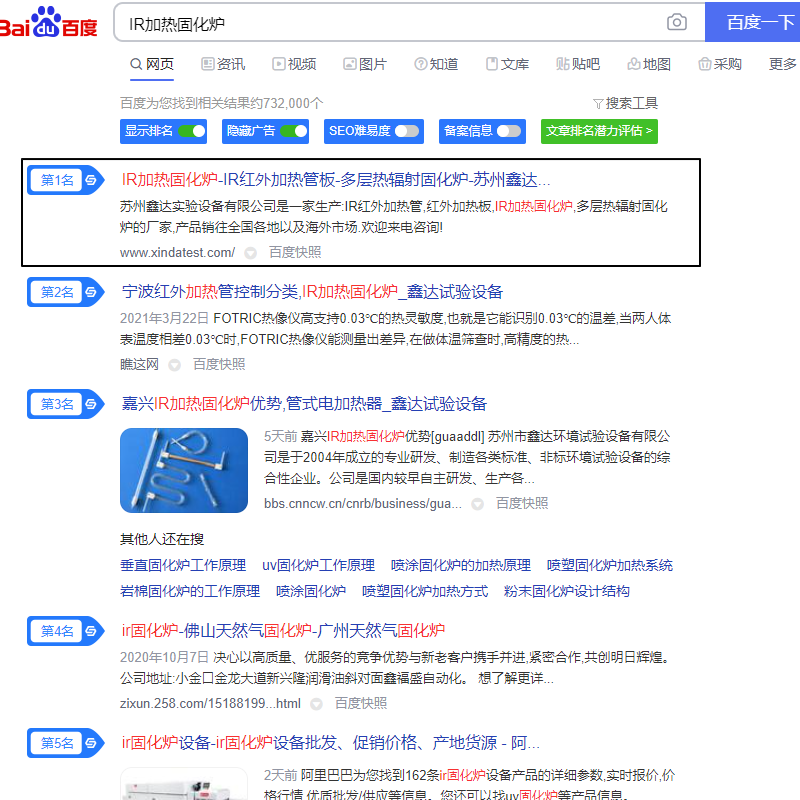Toggle the 隐藏广告 switch

point(294,131)
